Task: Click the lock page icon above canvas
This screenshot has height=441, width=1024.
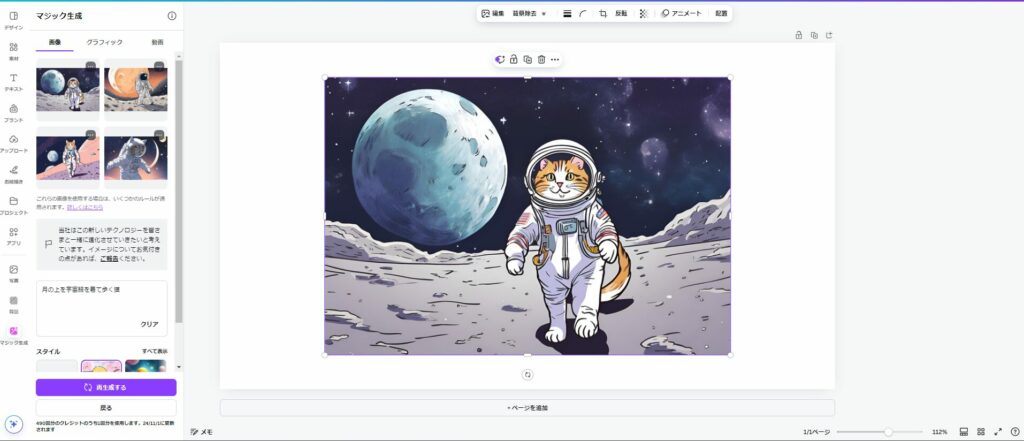Action: coord(798,35)
